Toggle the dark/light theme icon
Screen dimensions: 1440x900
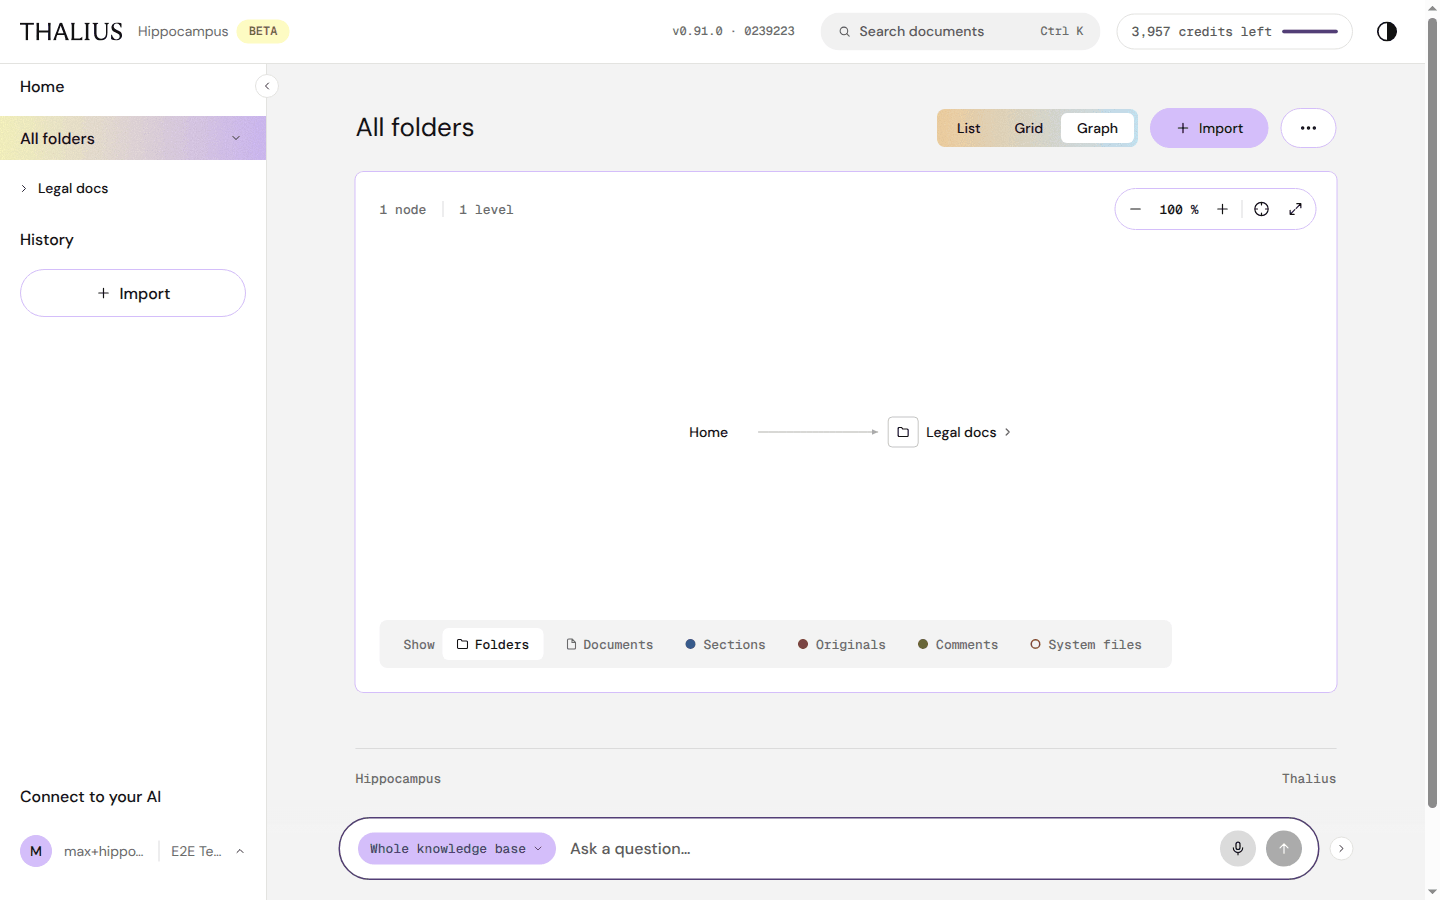[x=1386, y=31]
